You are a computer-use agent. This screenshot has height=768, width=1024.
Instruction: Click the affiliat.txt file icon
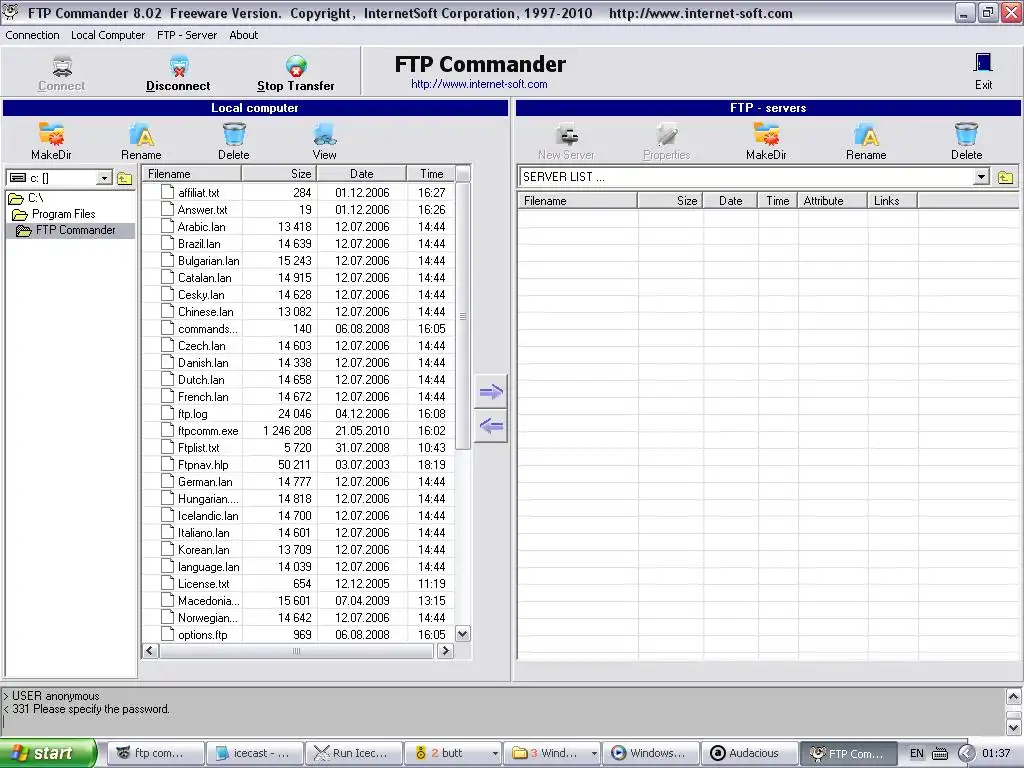(x=167, y=192)
